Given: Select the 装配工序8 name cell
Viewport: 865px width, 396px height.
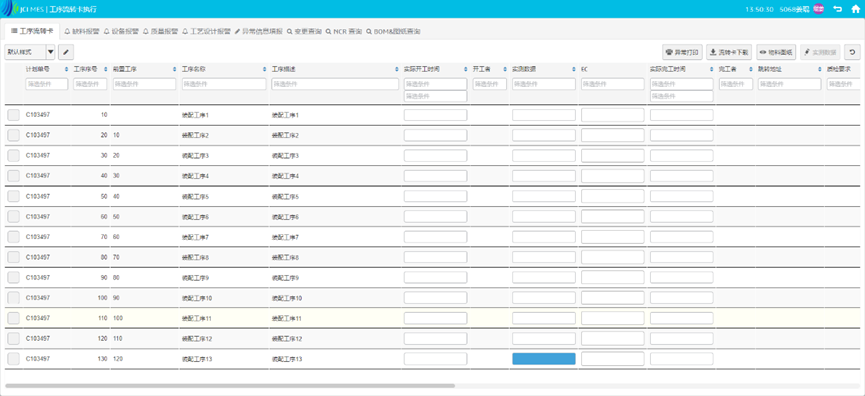Looking at the screenshot, I should click(195, 258).
